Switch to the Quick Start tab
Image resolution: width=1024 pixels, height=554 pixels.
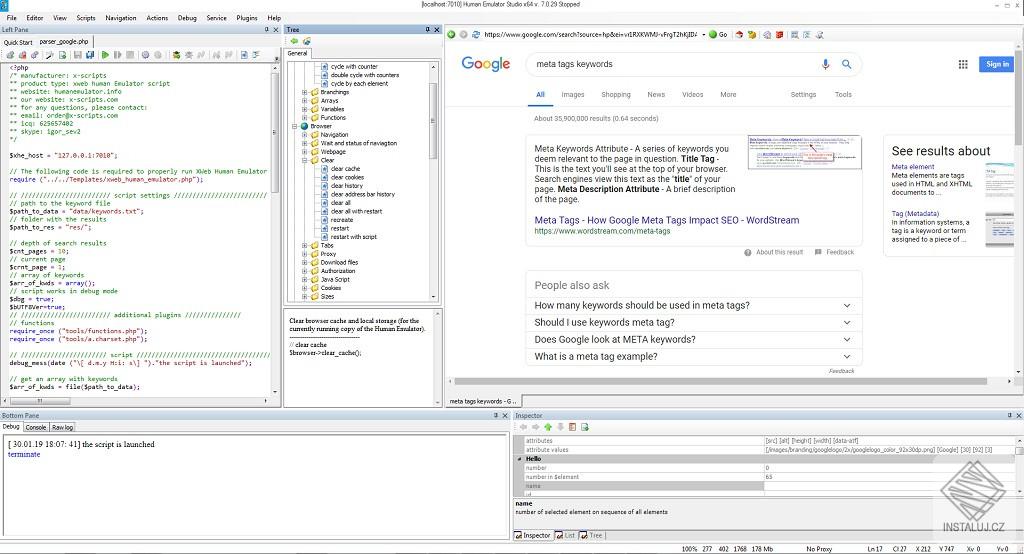click(x=18, y=42)
